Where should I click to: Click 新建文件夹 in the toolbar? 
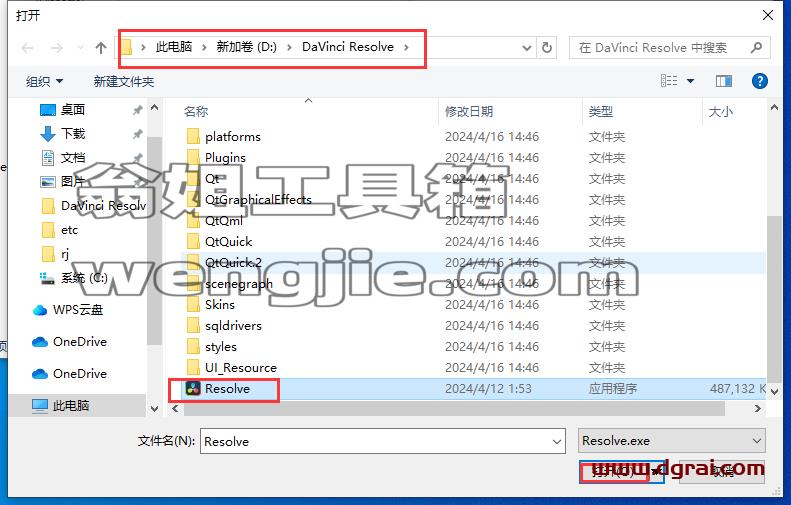[124, 81]
